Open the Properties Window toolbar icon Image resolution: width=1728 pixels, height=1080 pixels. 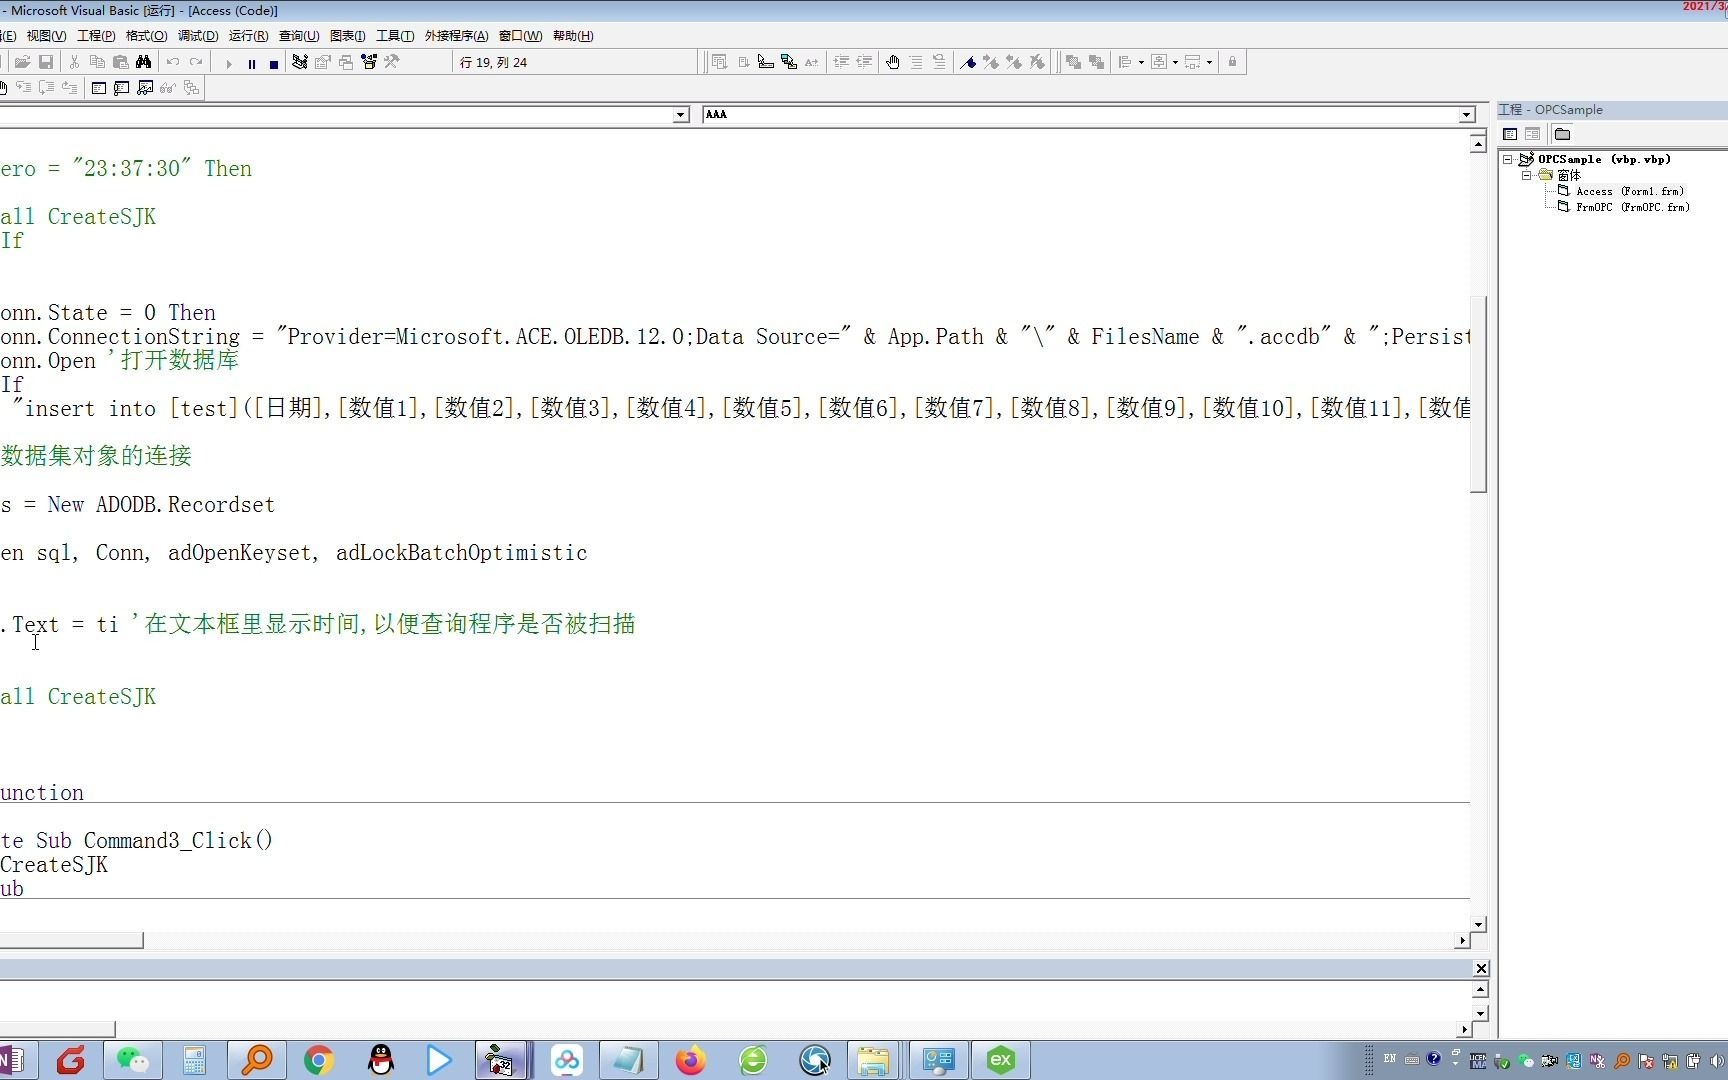point(323,62)
